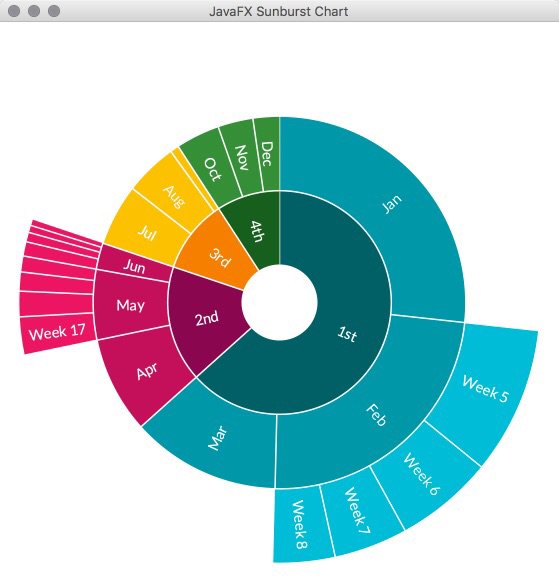Click the Aug segment

[x=174, y=196]
